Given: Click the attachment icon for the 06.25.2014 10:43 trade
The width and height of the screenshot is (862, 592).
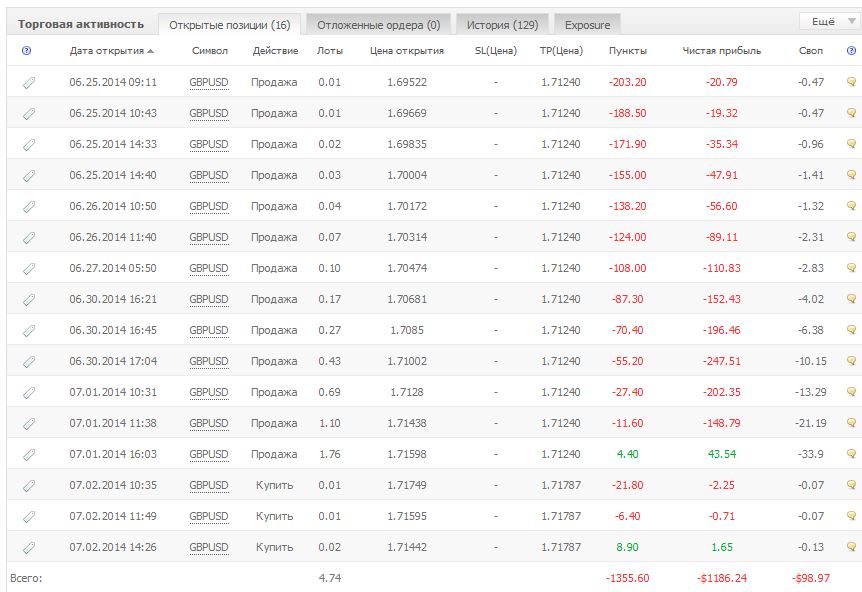Looking at the screenshot, I should (x=29, y=113).
